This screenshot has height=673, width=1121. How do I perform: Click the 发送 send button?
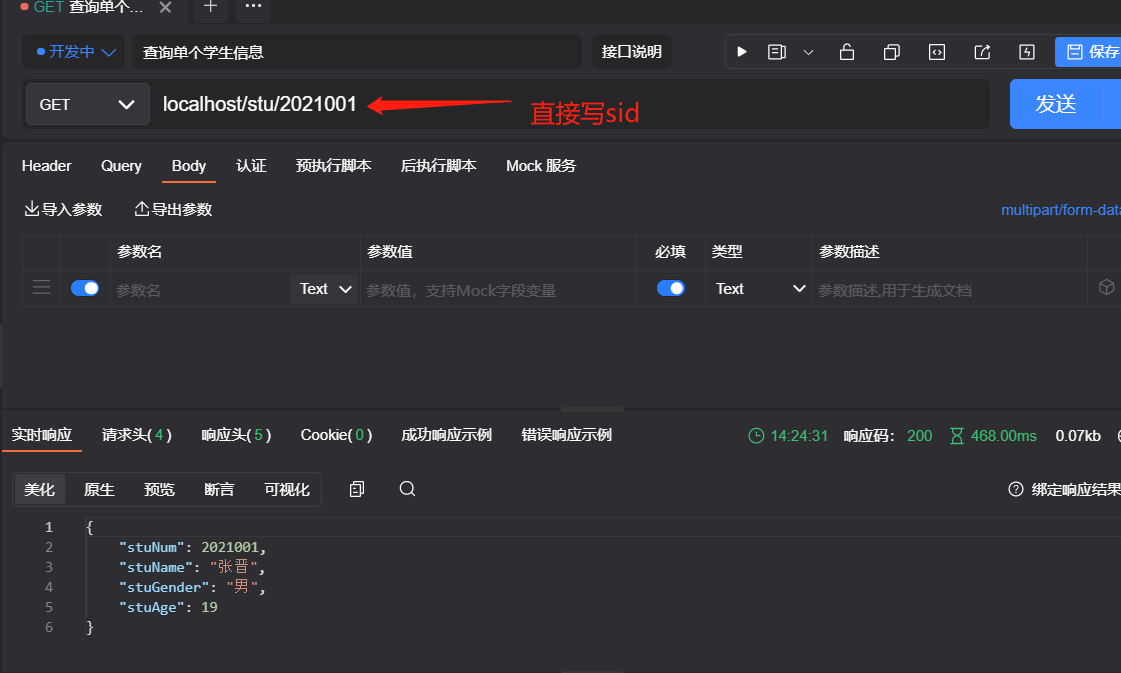click(x=1055, y=104)
